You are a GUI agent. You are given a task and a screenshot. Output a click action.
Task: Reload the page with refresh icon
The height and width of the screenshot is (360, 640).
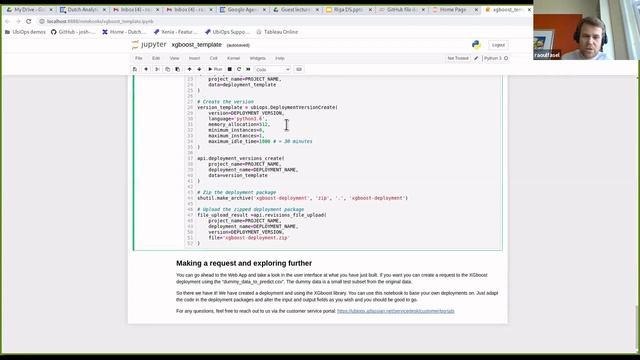click(x=29, y=21)
